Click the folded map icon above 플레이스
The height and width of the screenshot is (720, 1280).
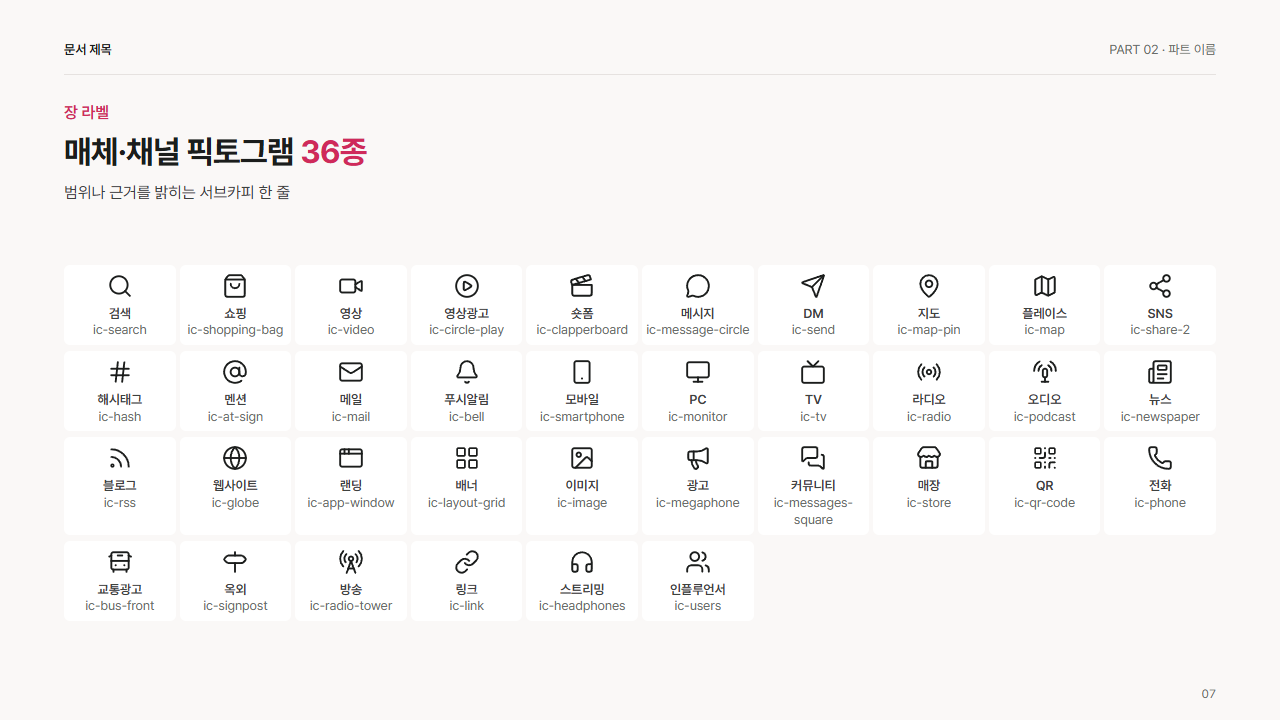click(x=1045, y=286)
